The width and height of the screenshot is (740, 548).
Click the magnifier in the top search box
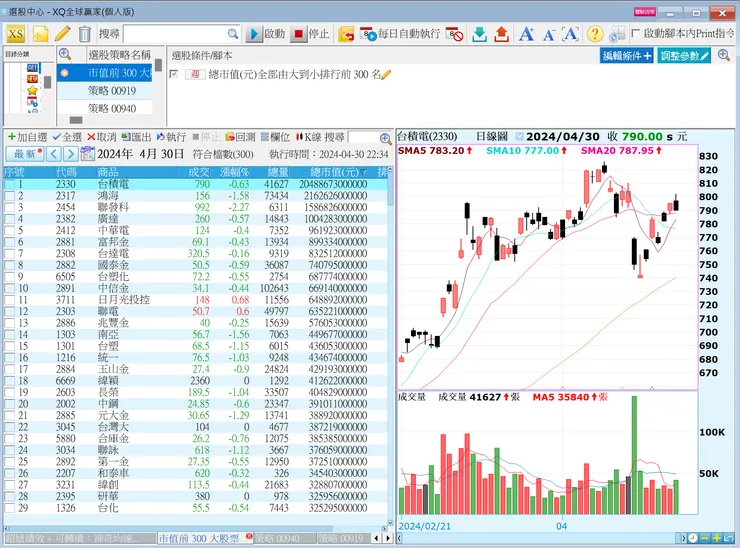tap(233, 34)
